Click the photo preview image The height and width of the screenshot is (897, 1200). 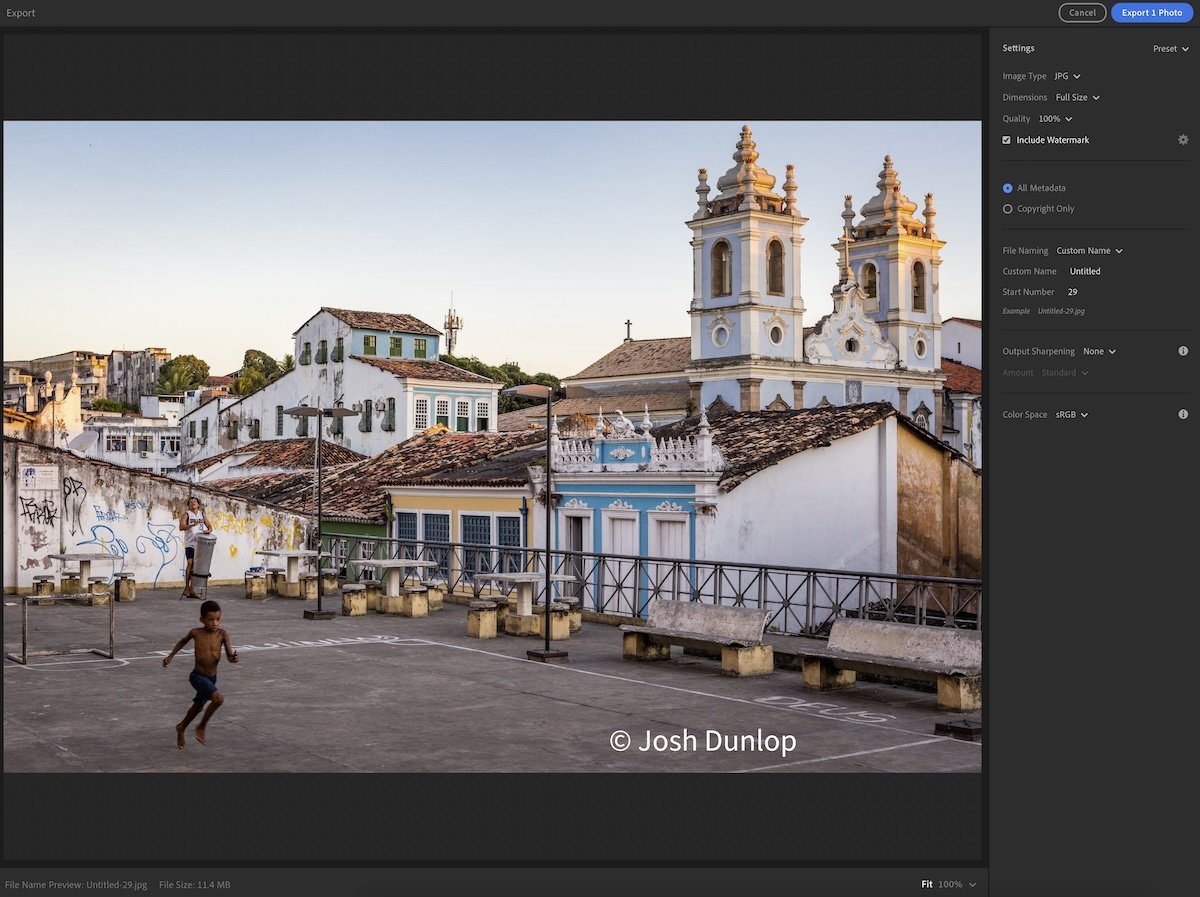[492, 446]
